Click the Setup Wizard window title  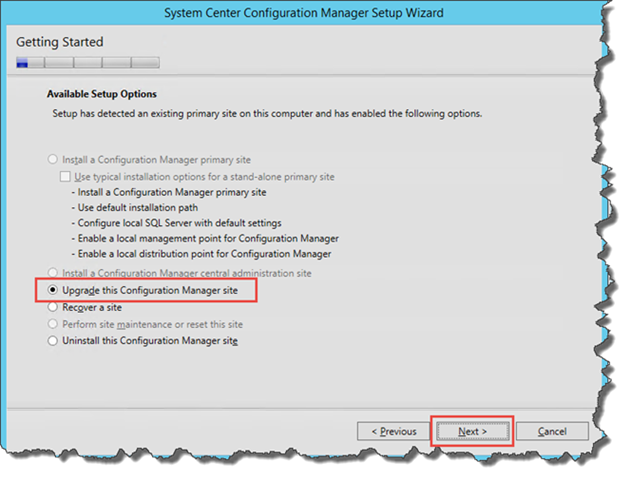304,13
